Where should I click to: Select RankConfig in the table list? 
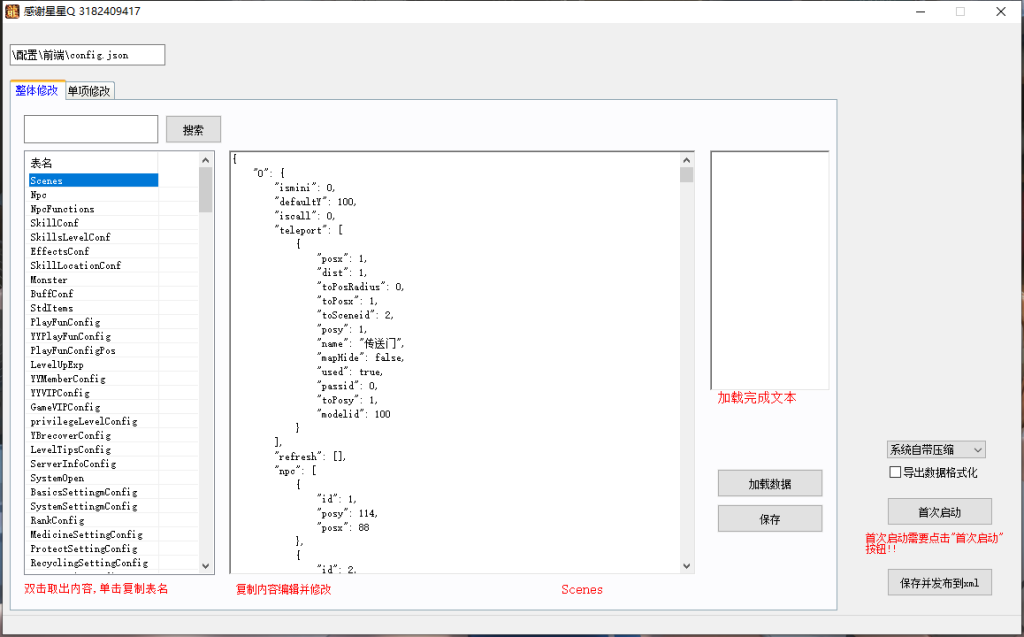click(x=58, y=520)
